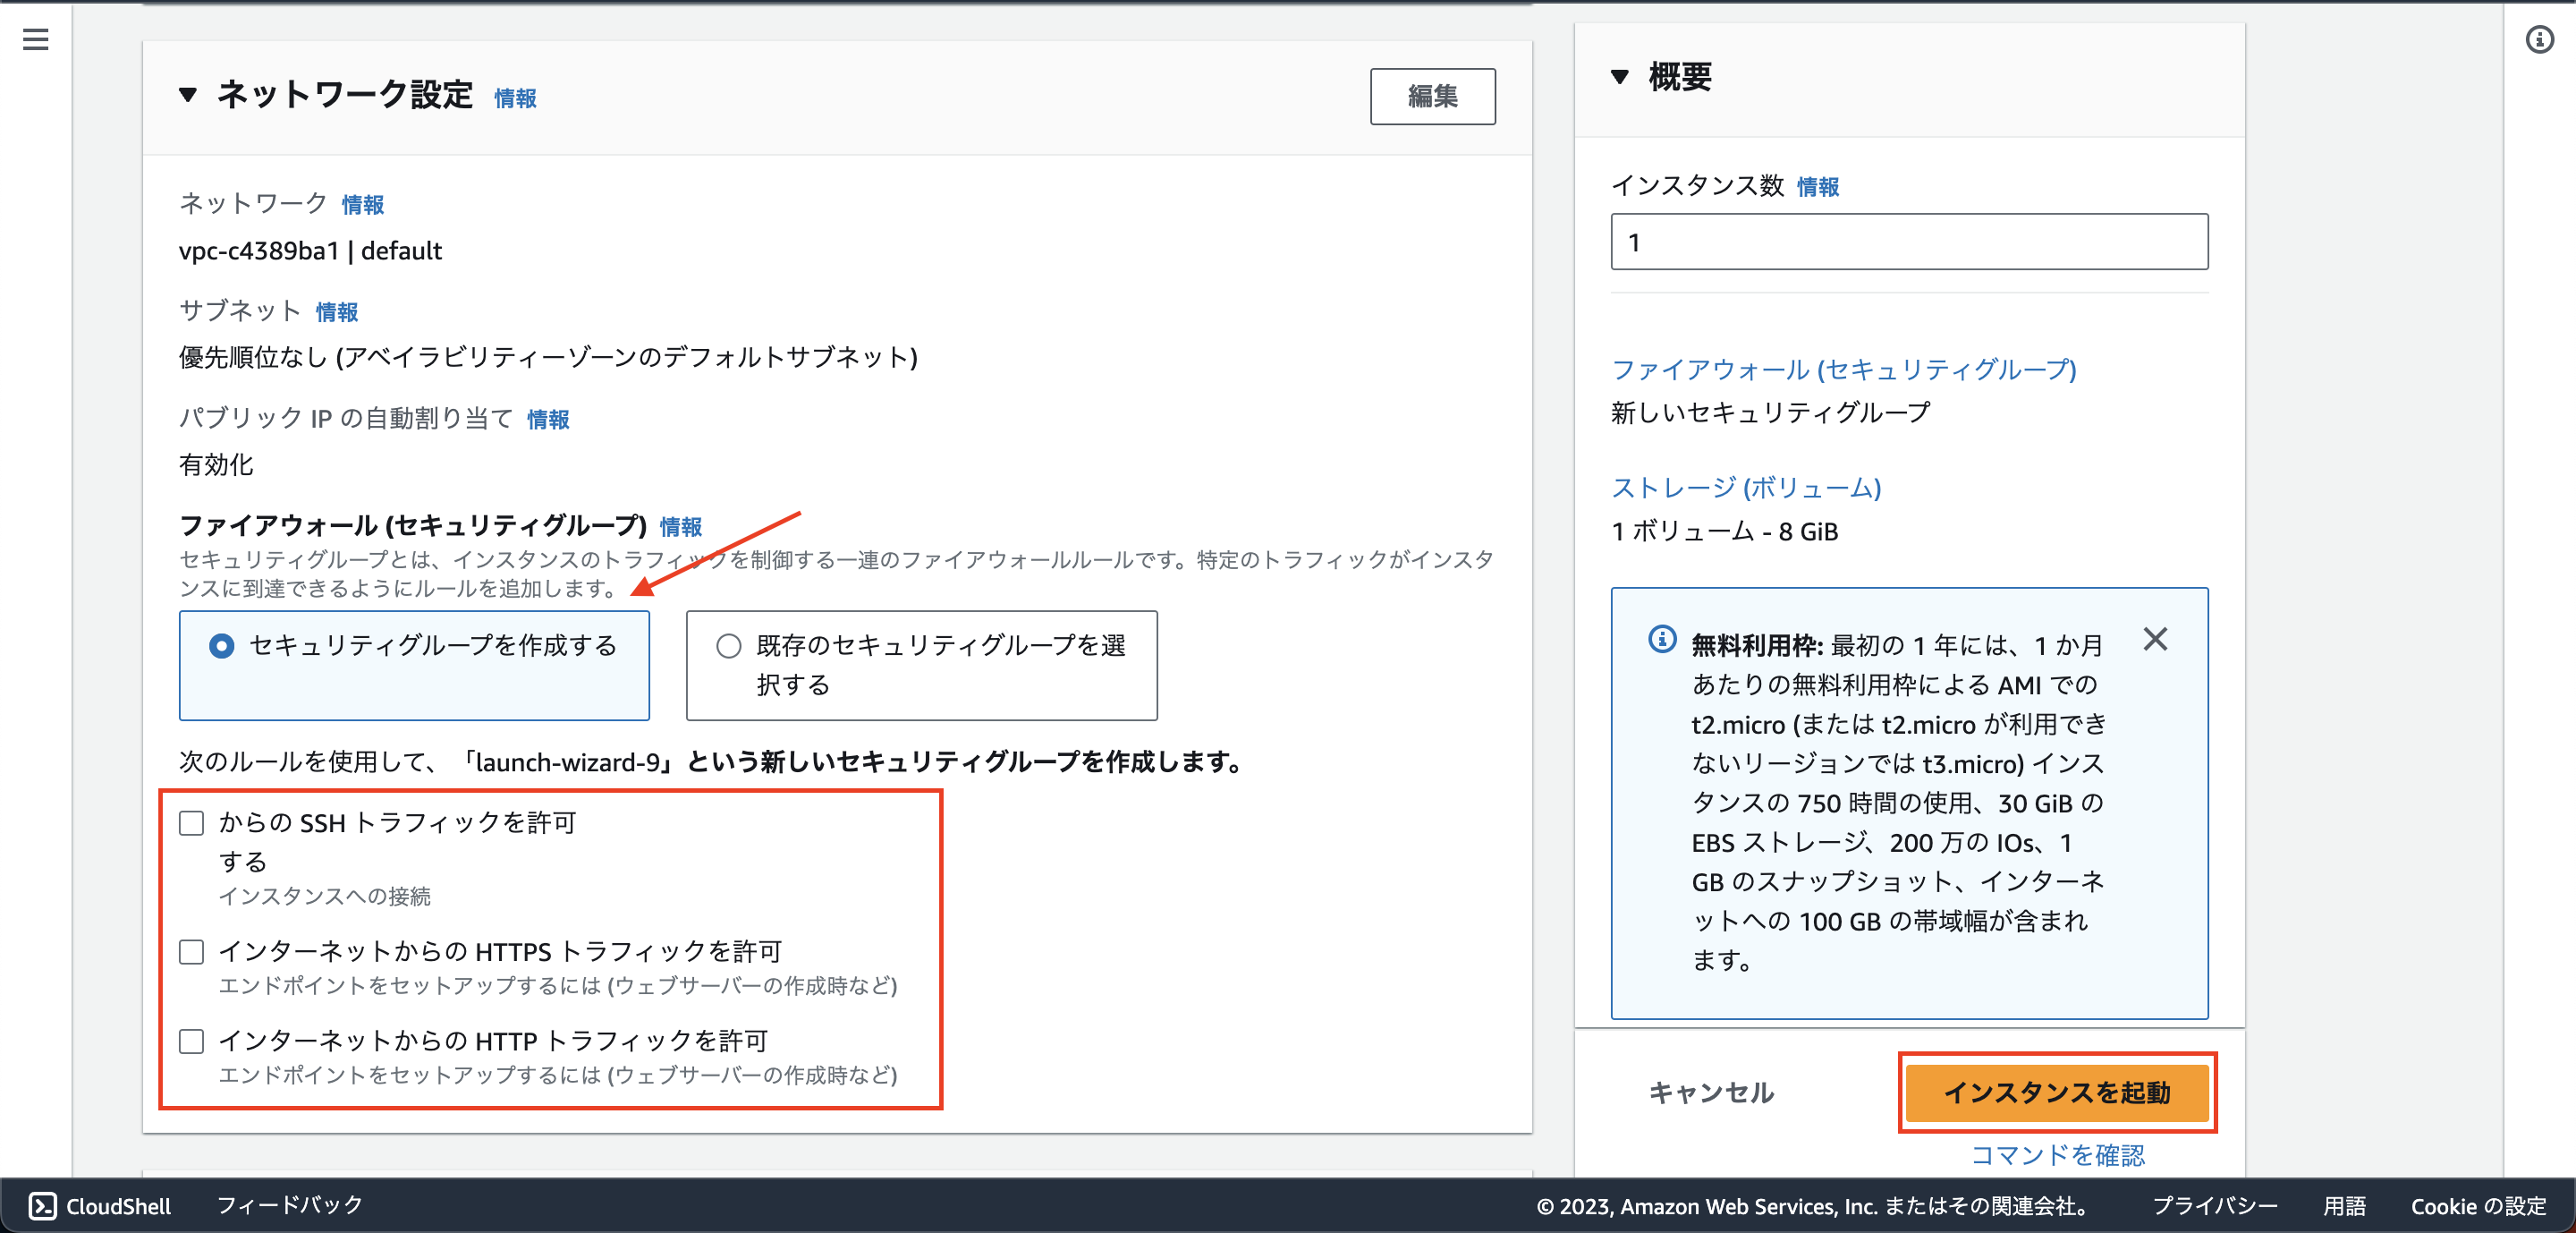Open the hamburger navigation menu

coord(36,40)
